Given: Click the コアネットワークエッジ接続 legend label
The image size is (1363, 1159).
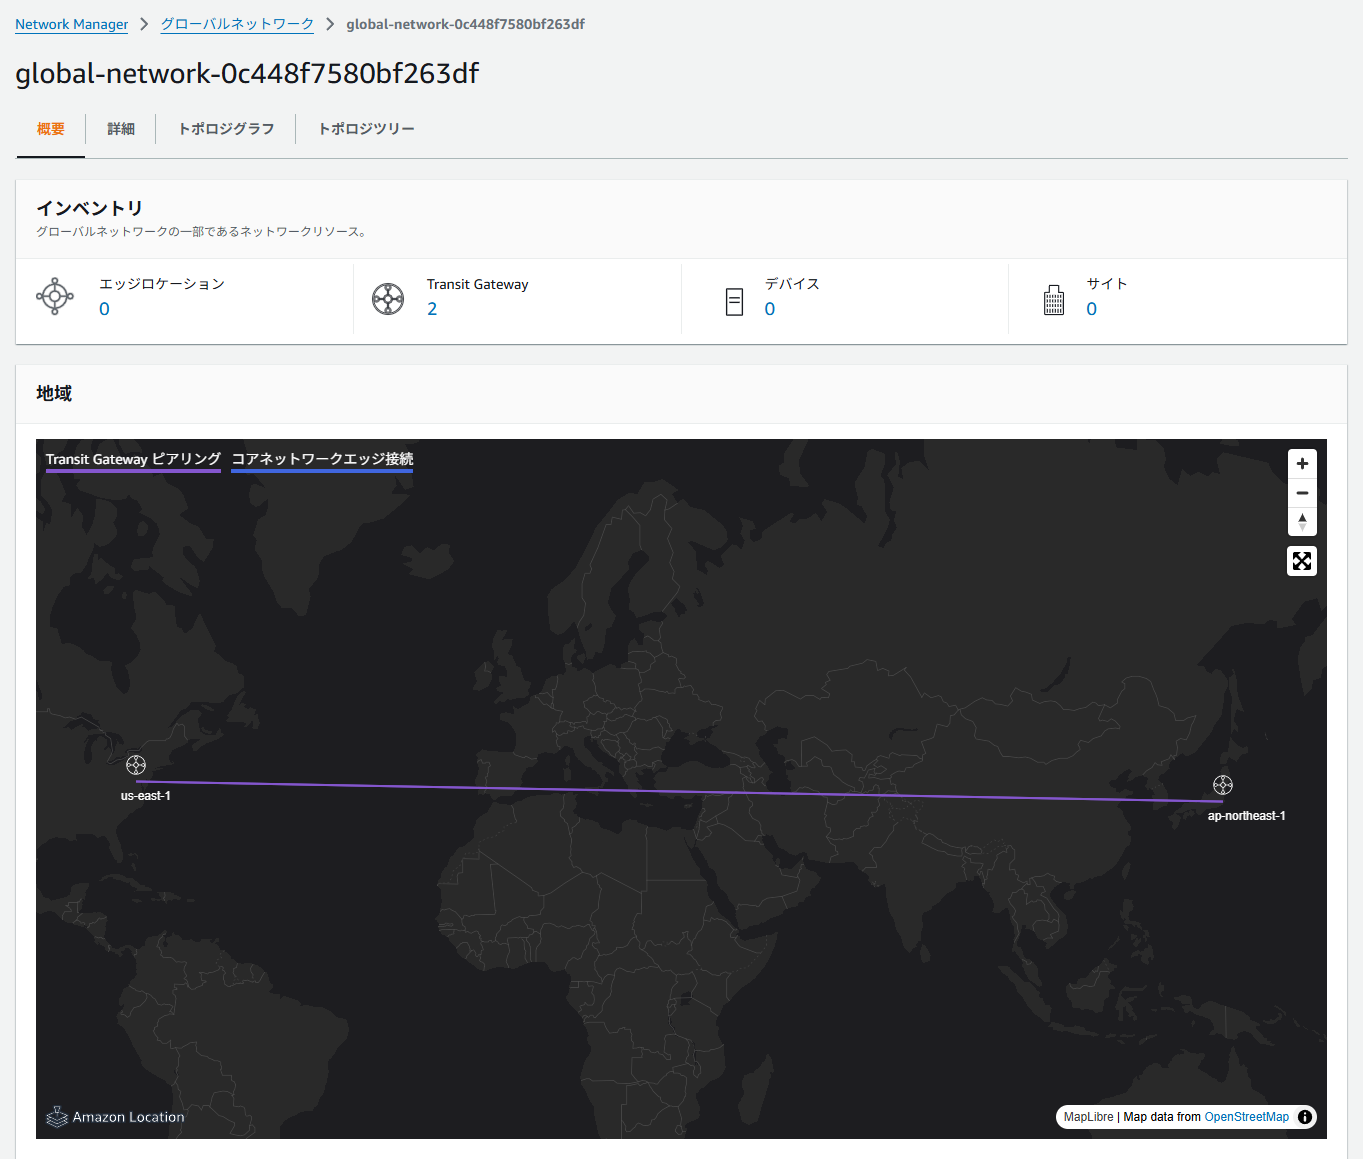Looking at the screenshot, I should coord(322,459).
